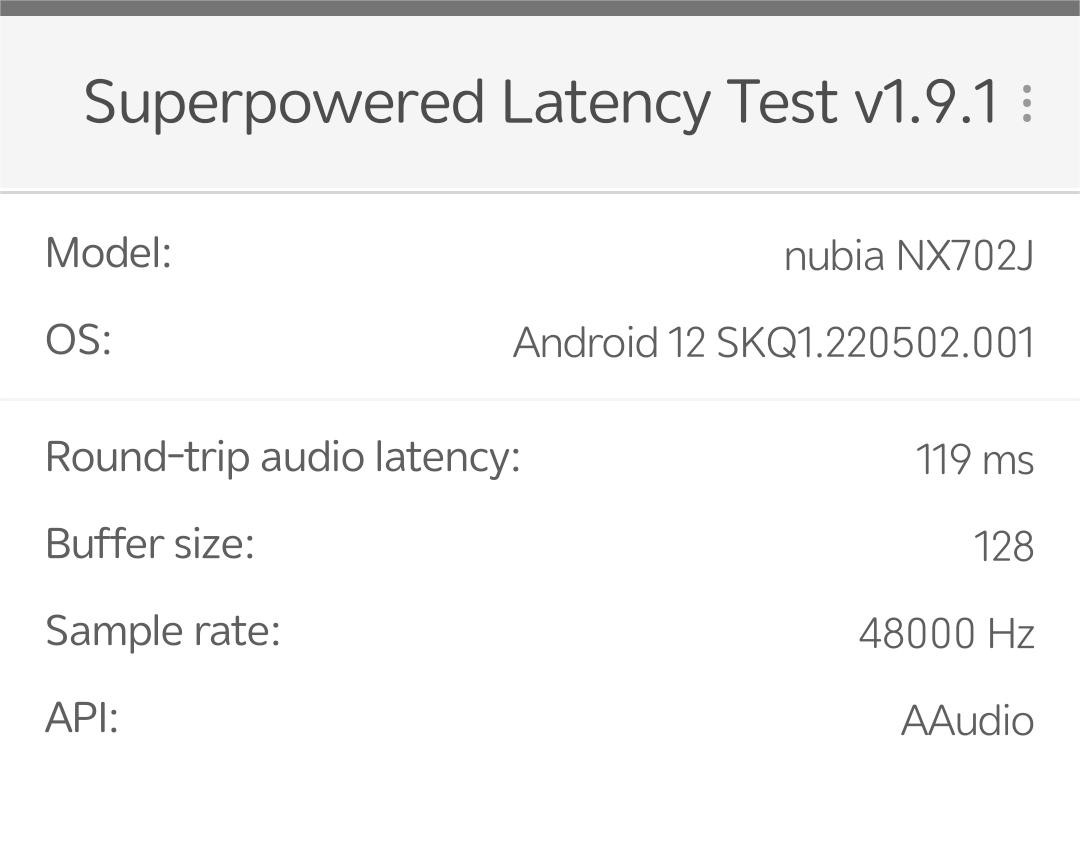The height and width of the screenshot is (841, 1080).
Task: Select the 'Model:' label
Action: pyautogui.click(x=108, y=252)
